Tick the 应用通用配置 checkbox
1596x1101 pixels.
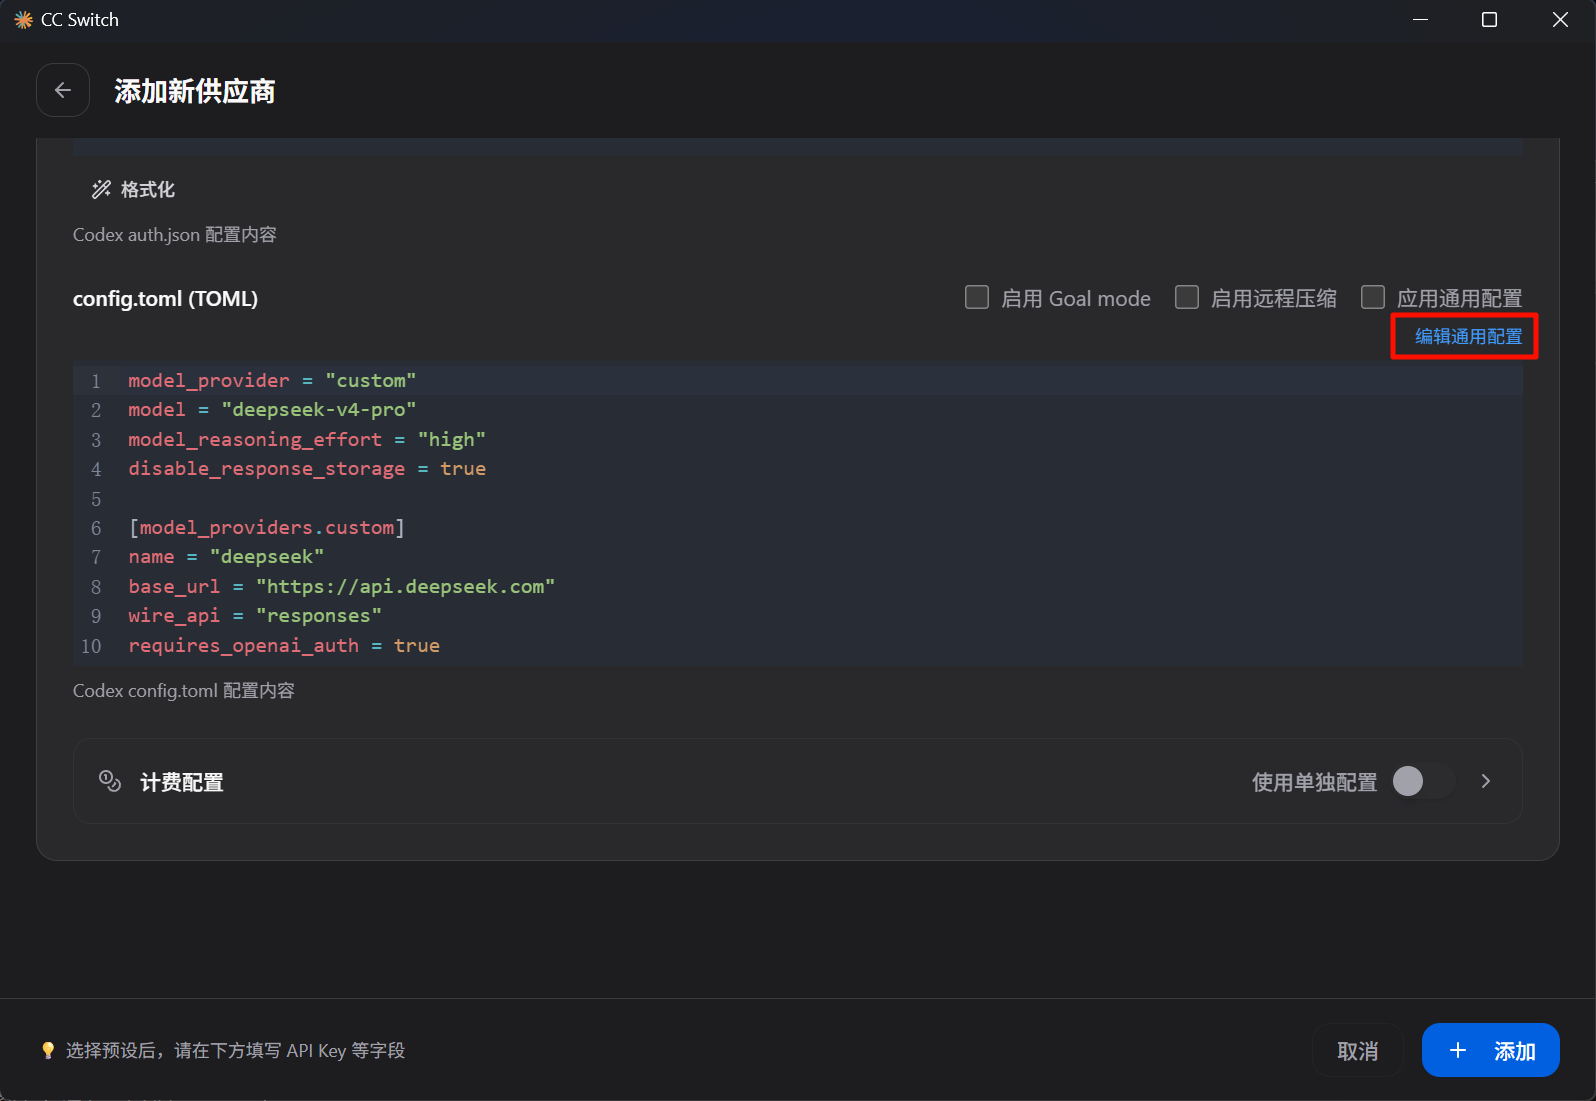tap(1373, 297)
